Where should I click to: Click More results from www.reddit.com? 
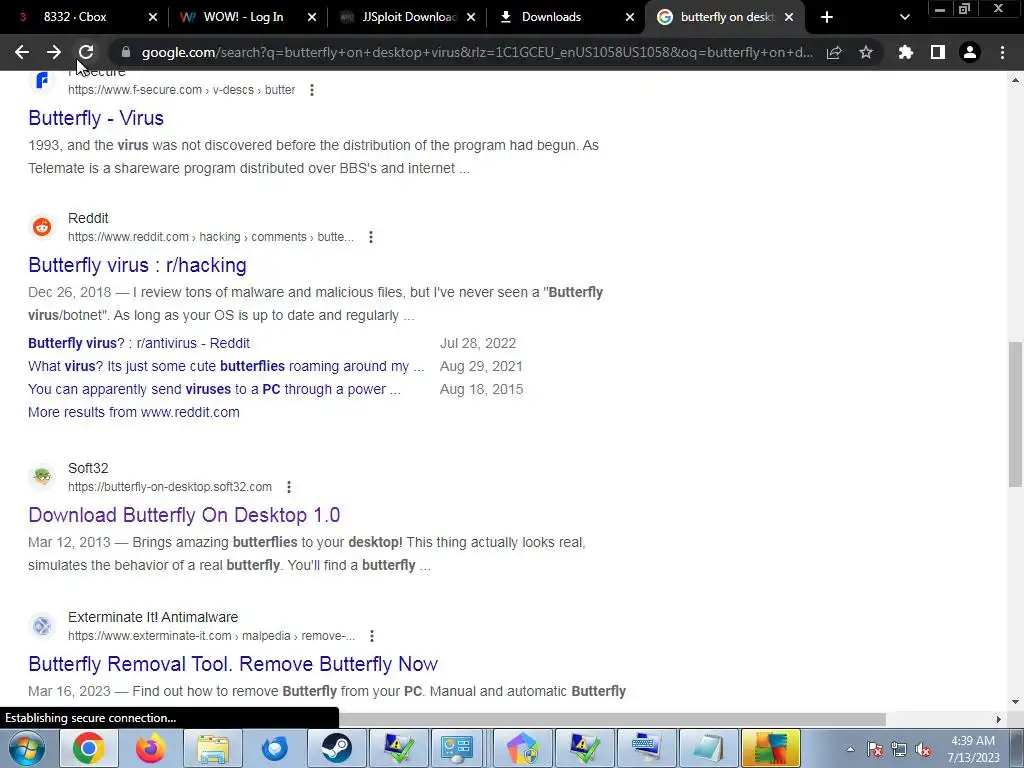click(134, 412)
